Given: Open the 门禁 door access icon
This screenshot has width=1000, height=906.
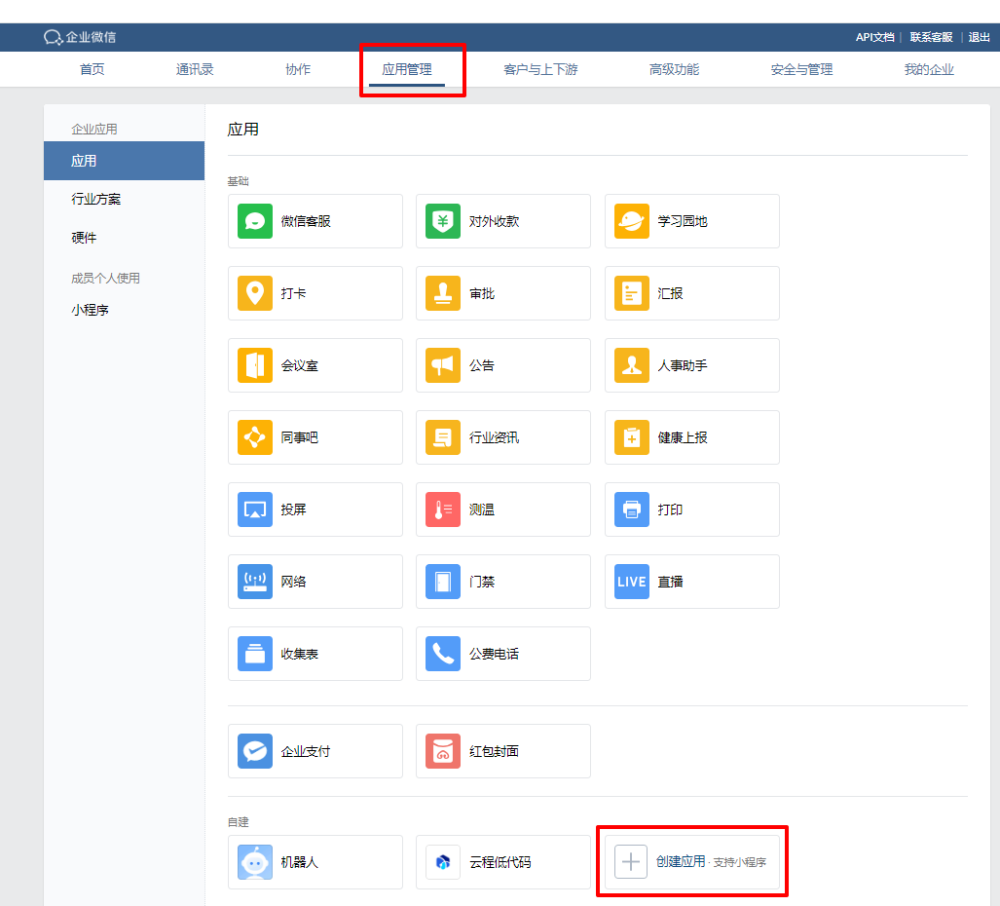Looking at the screenshot, I should click(443, 581).
